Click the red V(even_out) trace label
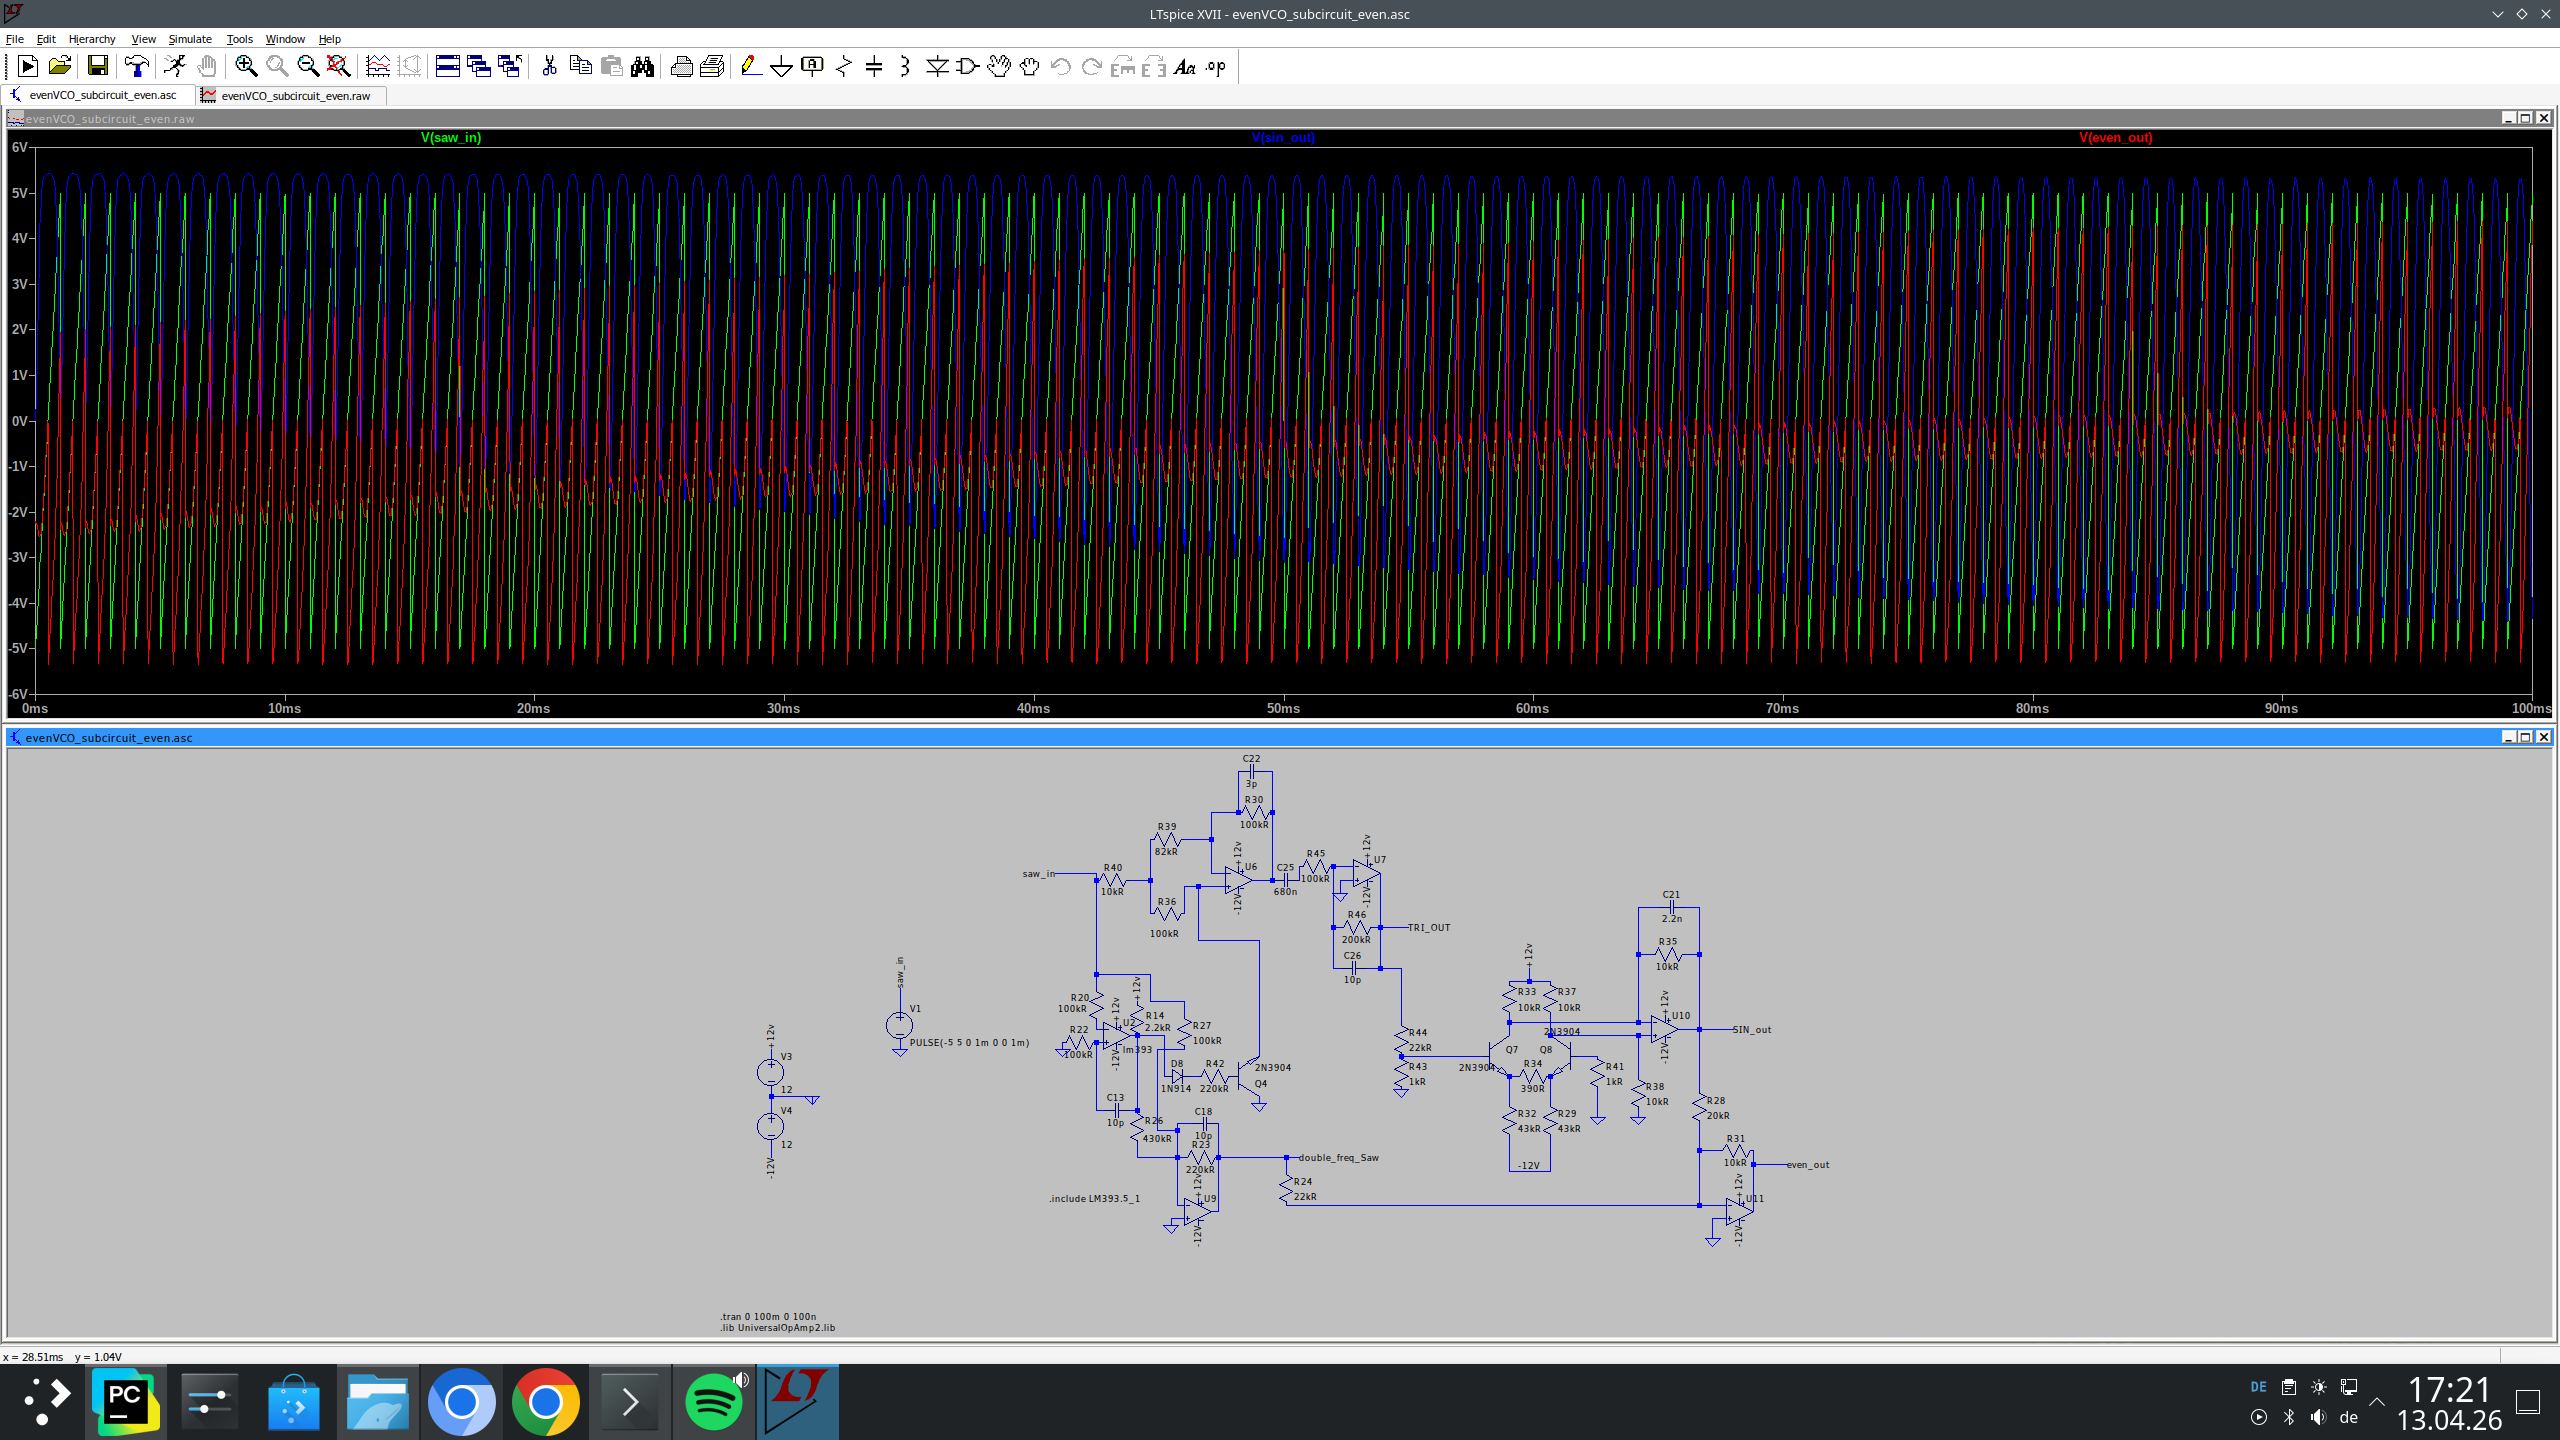This screenshot has width=2560, height=1440. tap(2115, 138)
